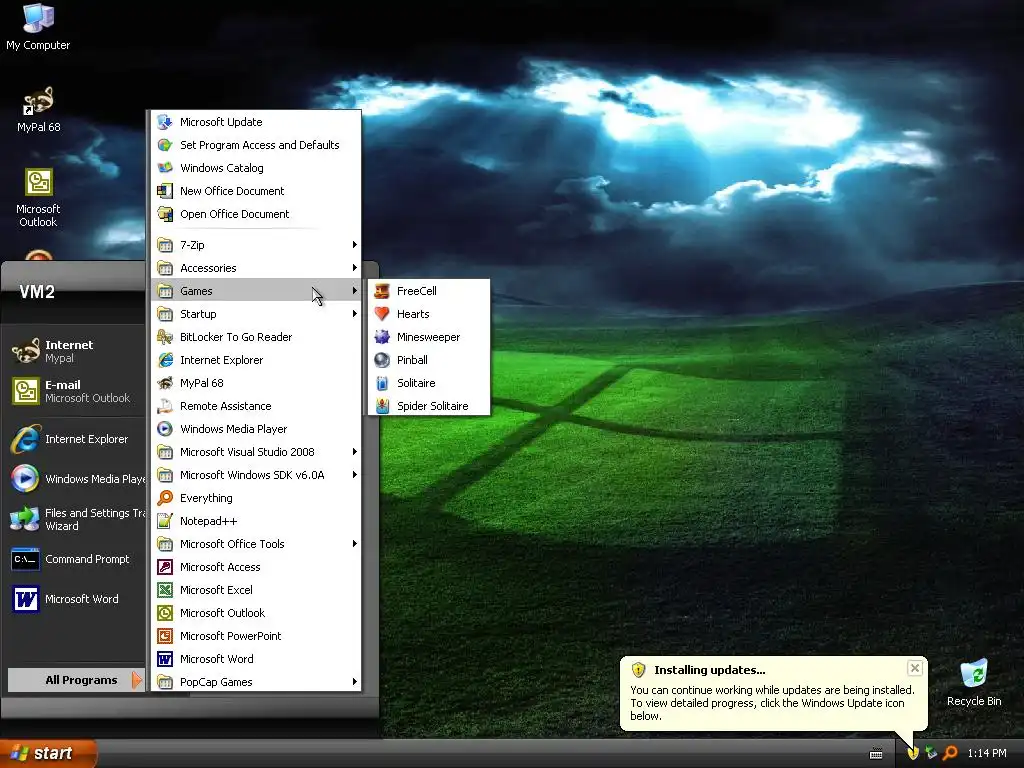Expand Microsoft Windows SDK v6.0A arrow

point(355,475)
